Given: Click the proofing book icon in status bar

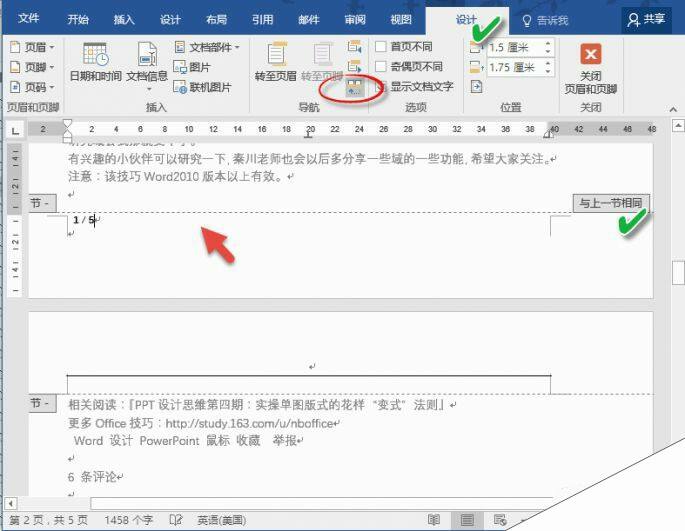Looking at the screenshot, I should [176, 520].
